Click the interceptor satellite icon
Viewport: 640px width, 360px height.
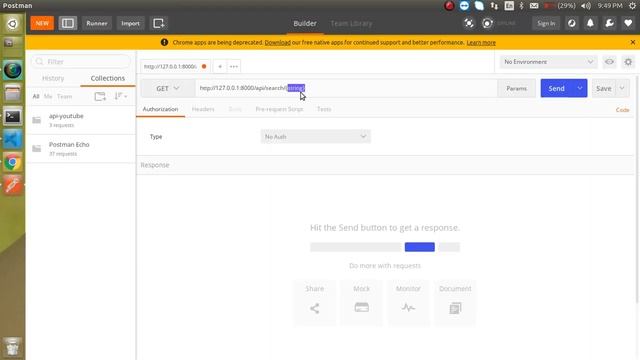point(469,23)
